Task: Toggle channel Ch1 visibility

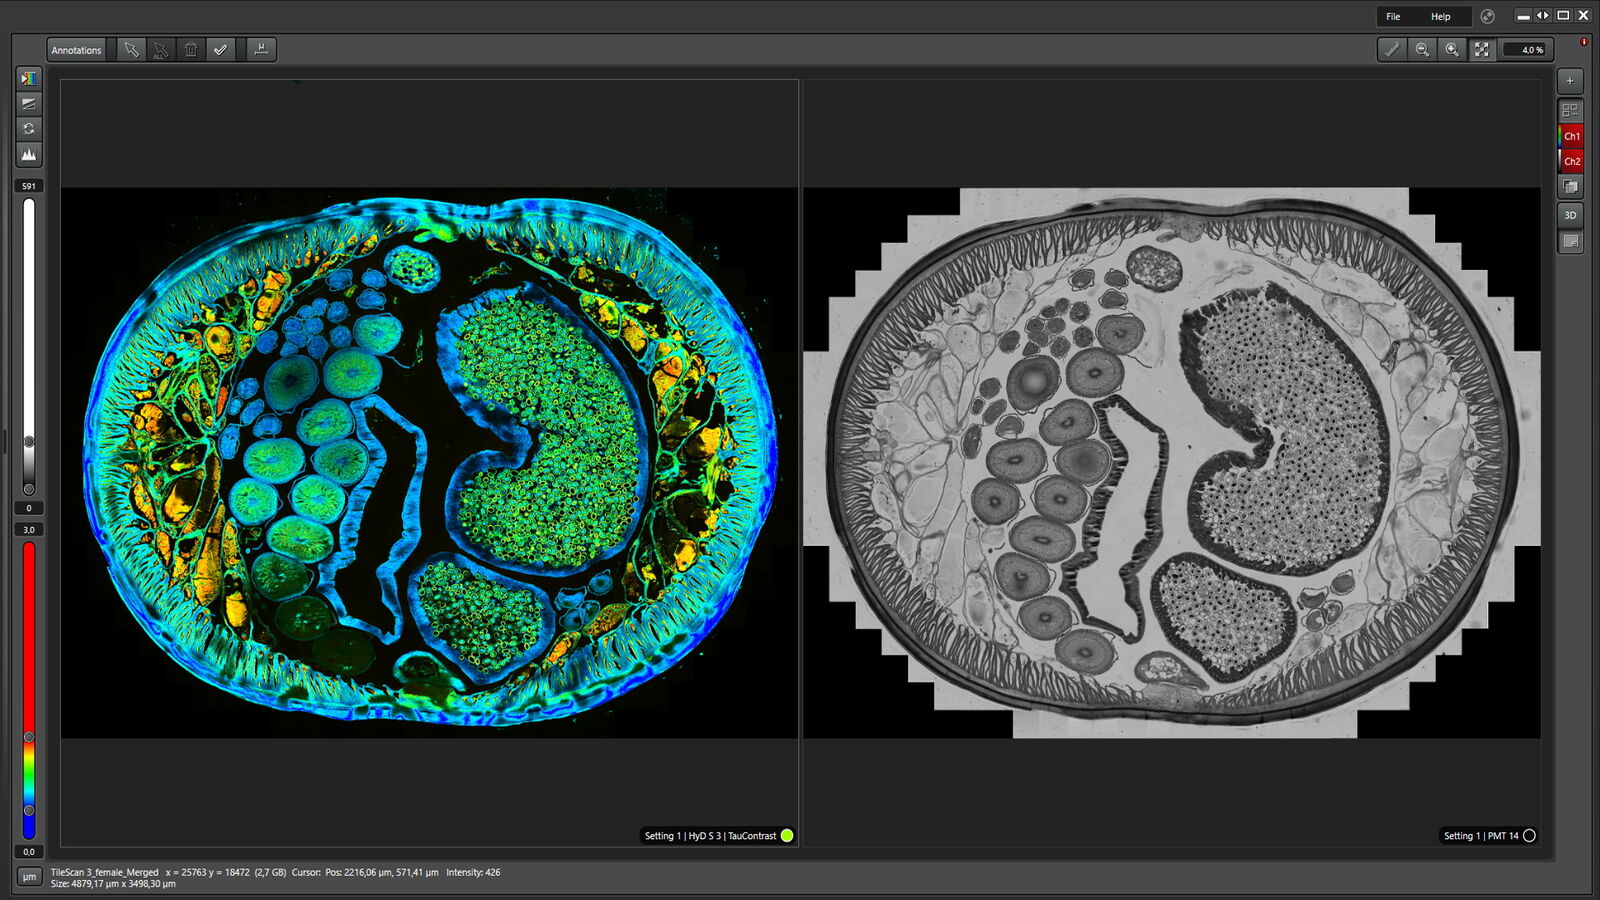Action: (x=1571, y=136)
